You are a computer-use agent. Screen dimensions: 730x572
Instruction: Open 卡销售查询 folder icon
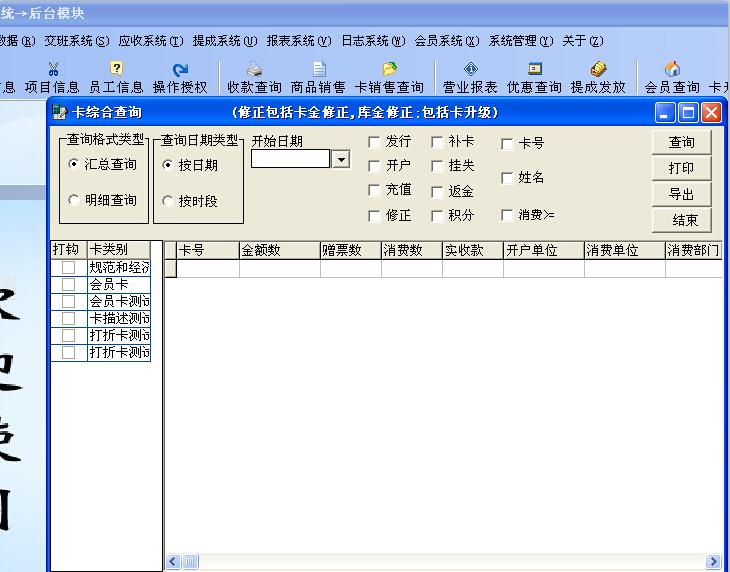pos(390,69)
